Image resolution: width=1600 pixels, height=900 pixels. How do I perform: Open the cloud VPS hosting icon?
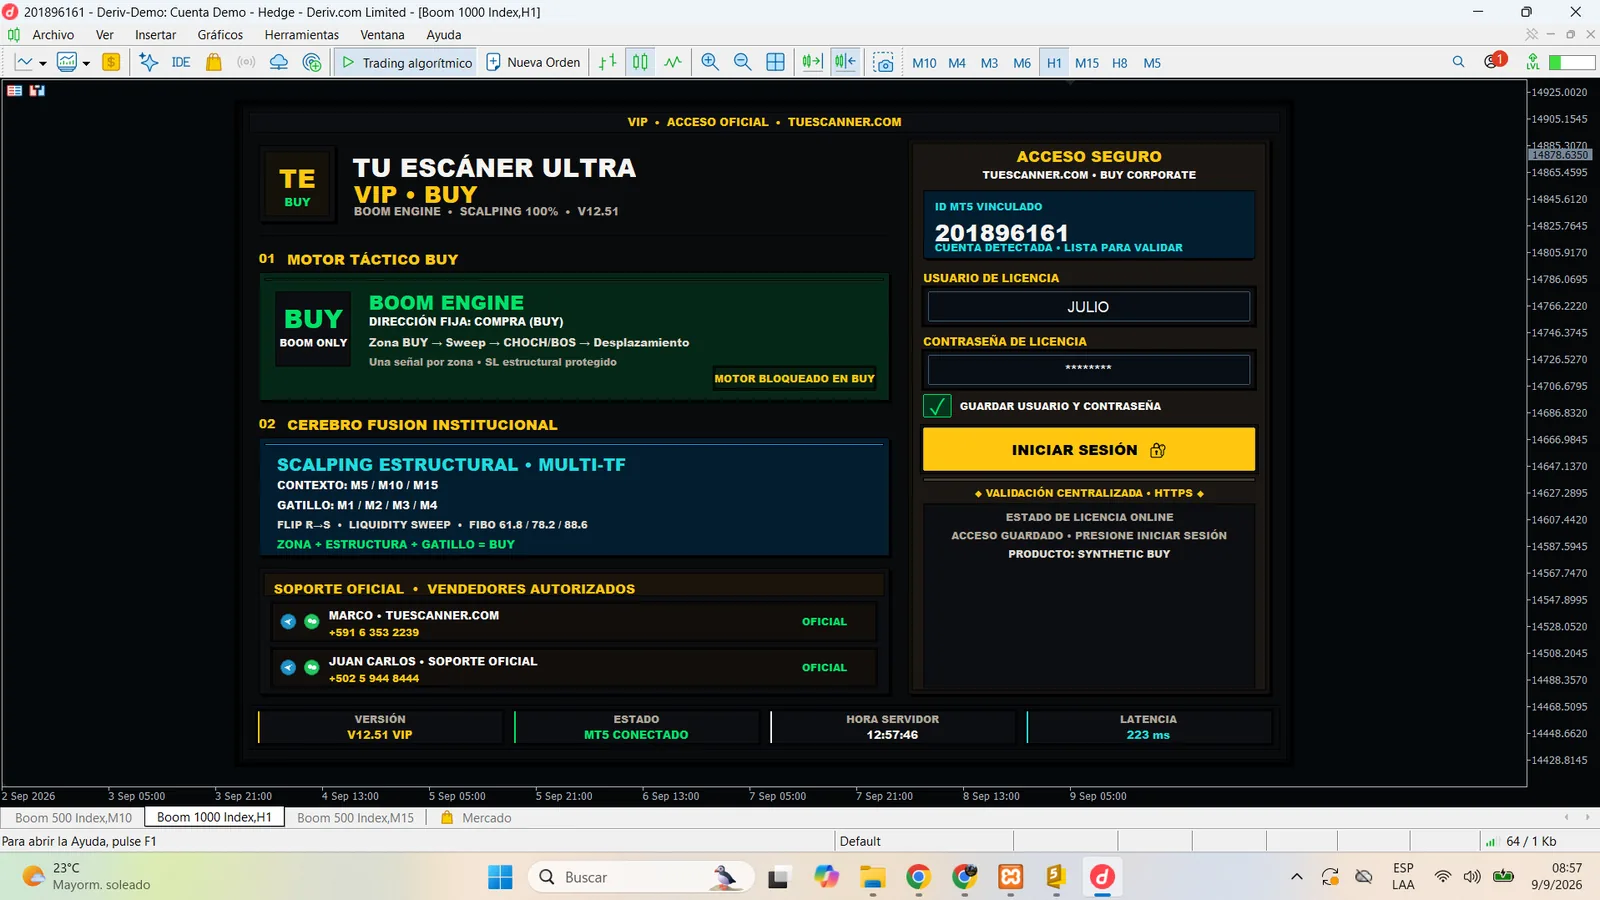[279, 62]
